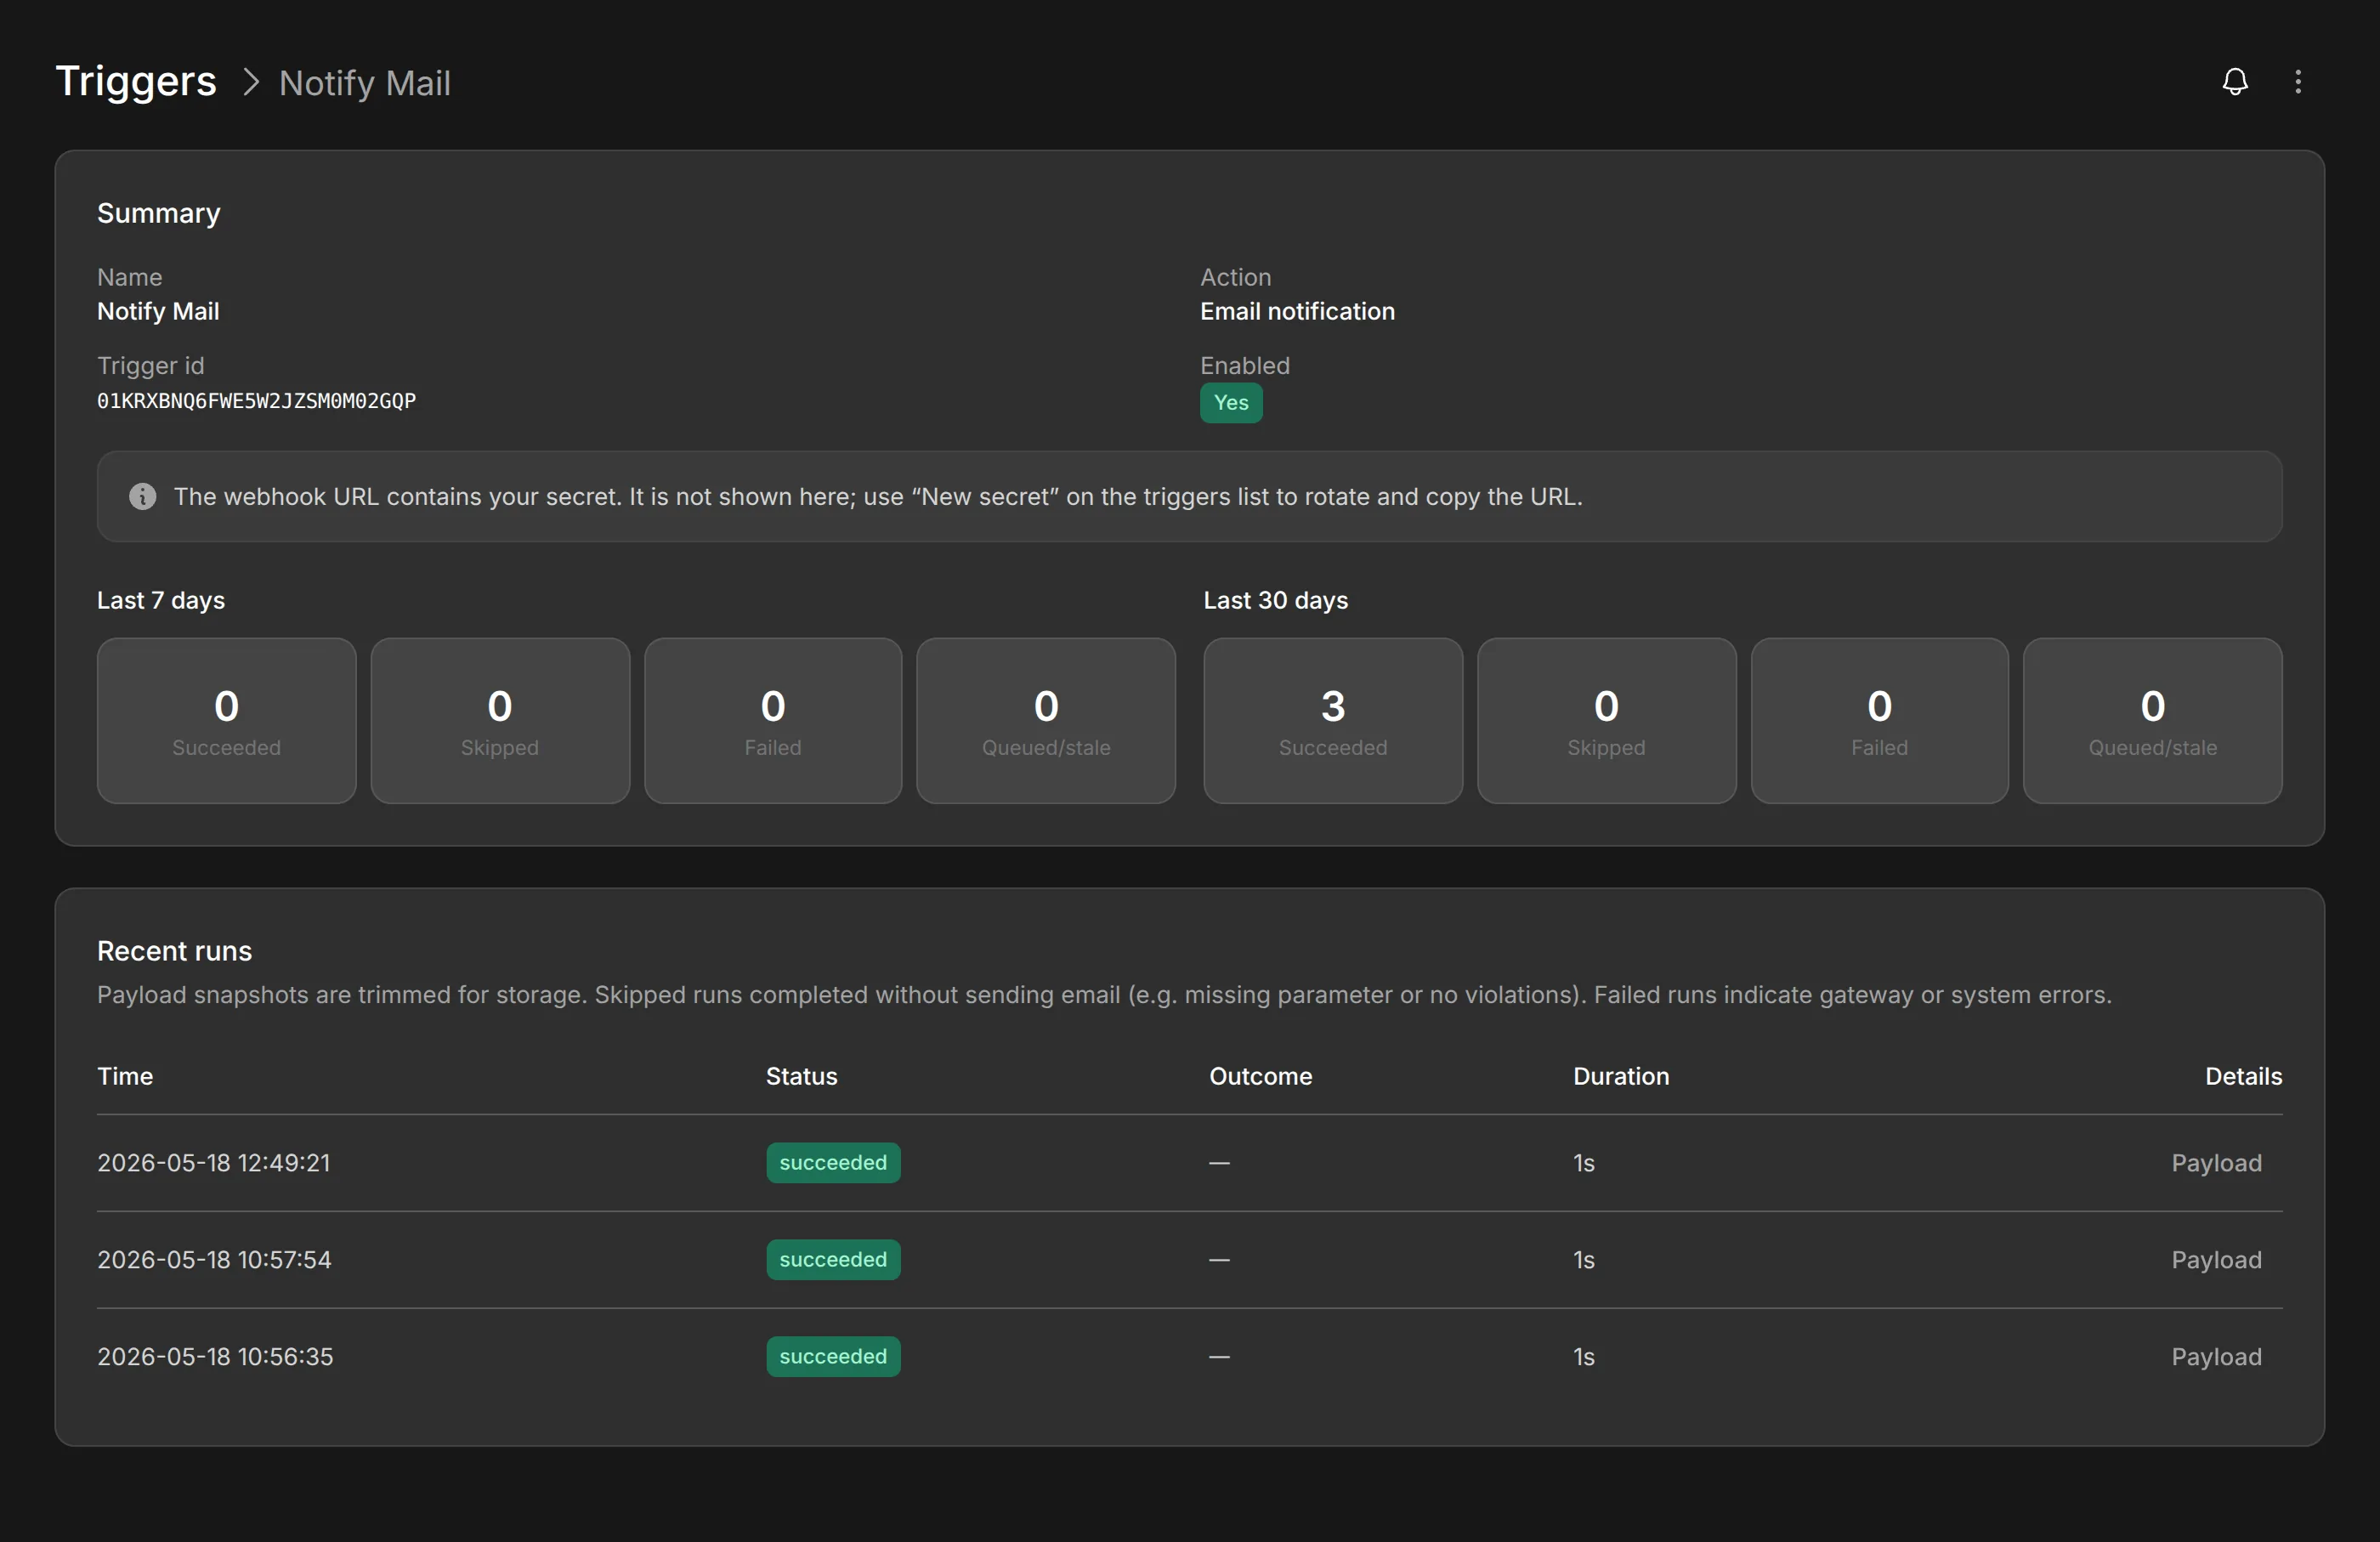Viewport: 2380px width, 1542px height.
Task: Click succeeded badge for 12:49:21 run
Action: (833, 1163)
